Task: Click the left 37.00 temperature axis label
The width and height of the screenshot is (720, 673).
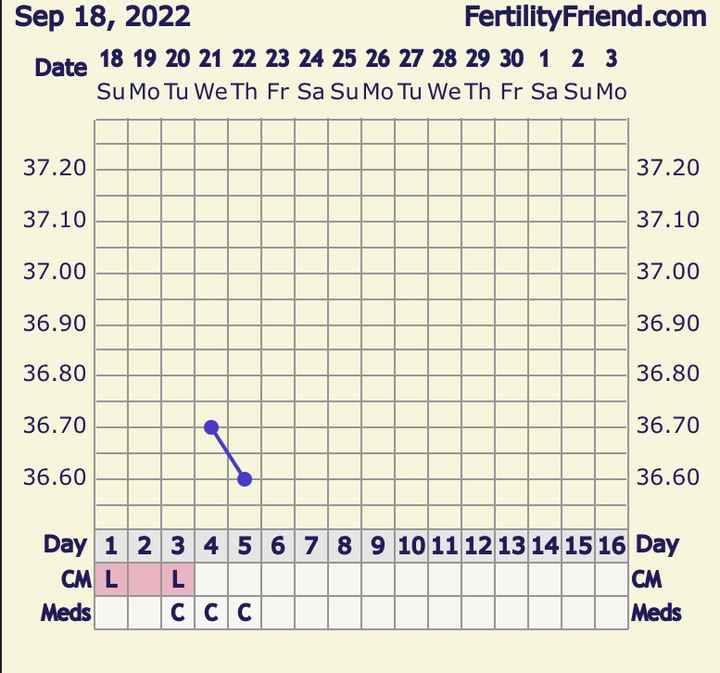Action: (x=54, y=272)
